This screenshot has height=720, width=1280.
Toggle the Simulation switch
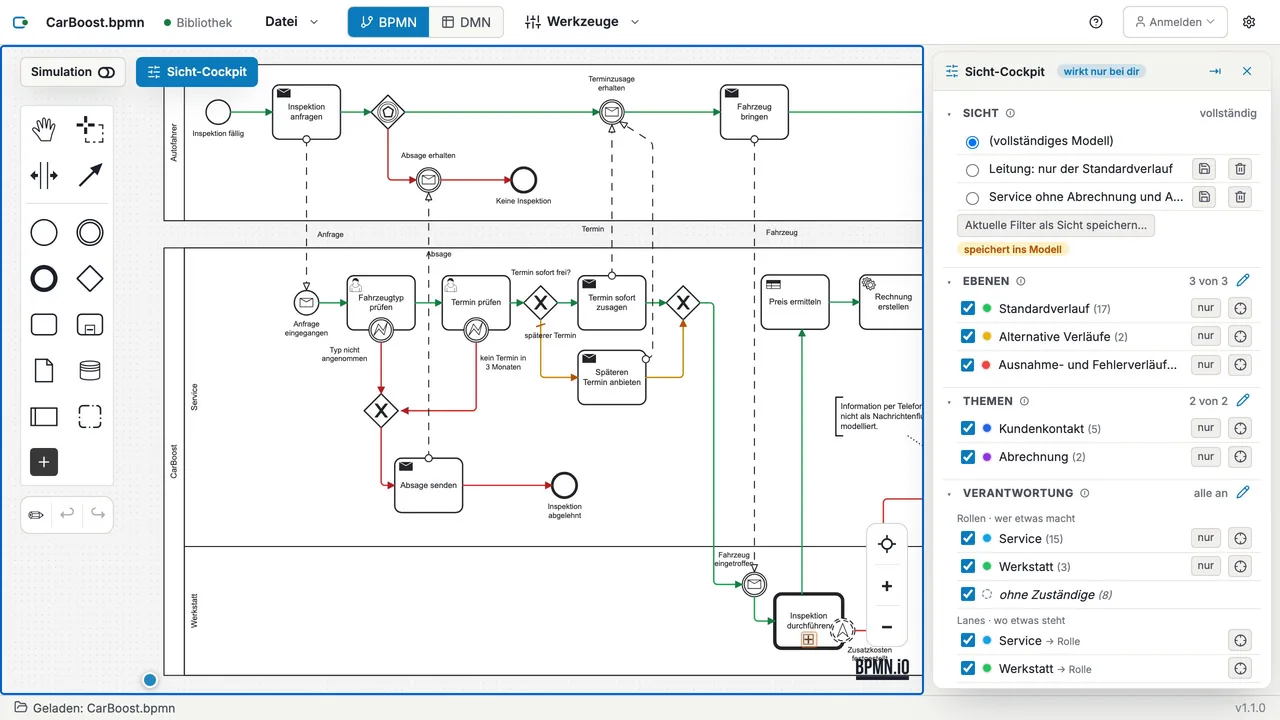(x=107, y=72)
